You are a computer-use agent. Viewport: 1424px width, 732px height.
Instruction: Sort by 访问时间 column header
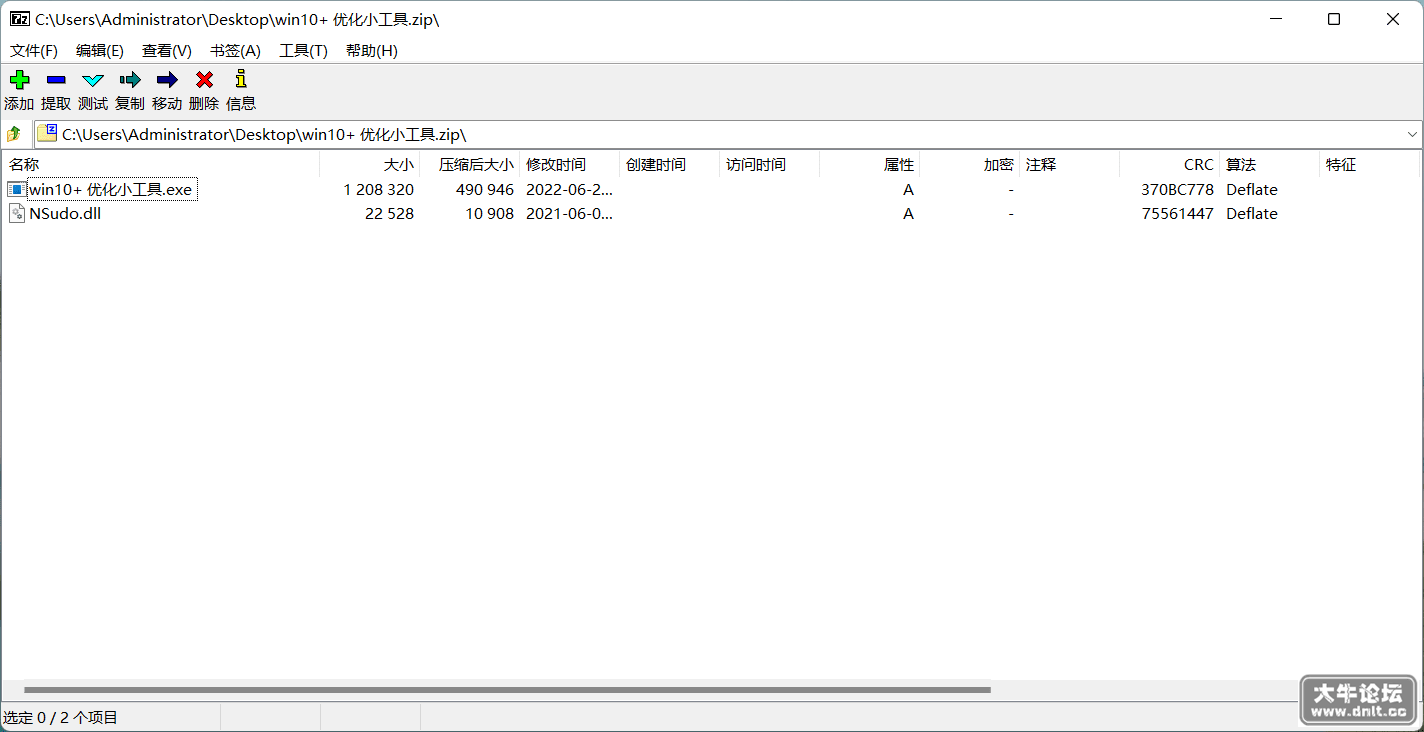pos(769,165)
